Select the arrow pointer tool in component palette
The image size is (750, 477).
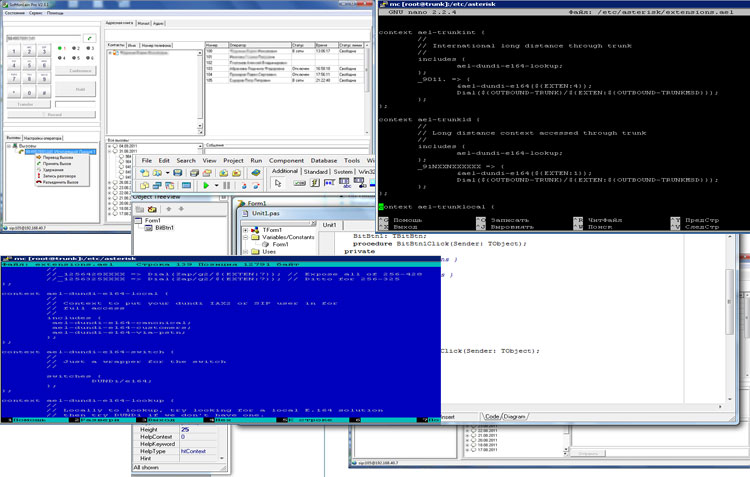278,183
